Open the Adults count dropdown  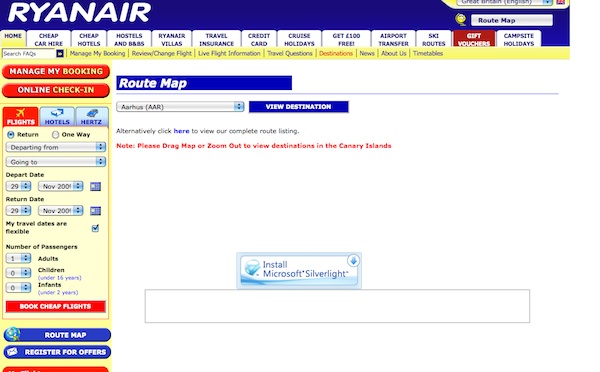click(18, 258)
